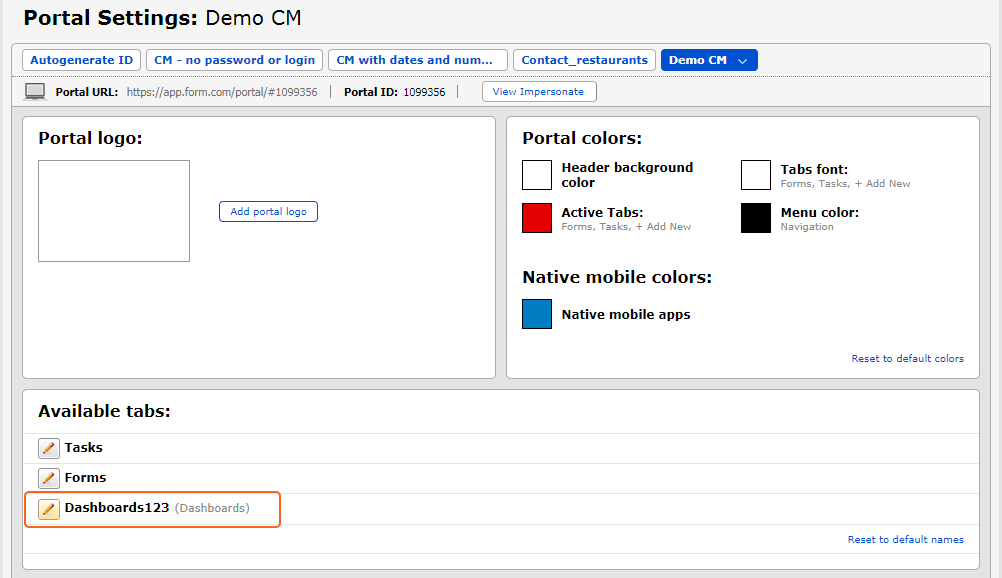The height and width of the screenshot is (578, 1002).
Task: Expand the Demo CM dropdown arrow
Action: point(743,61)
